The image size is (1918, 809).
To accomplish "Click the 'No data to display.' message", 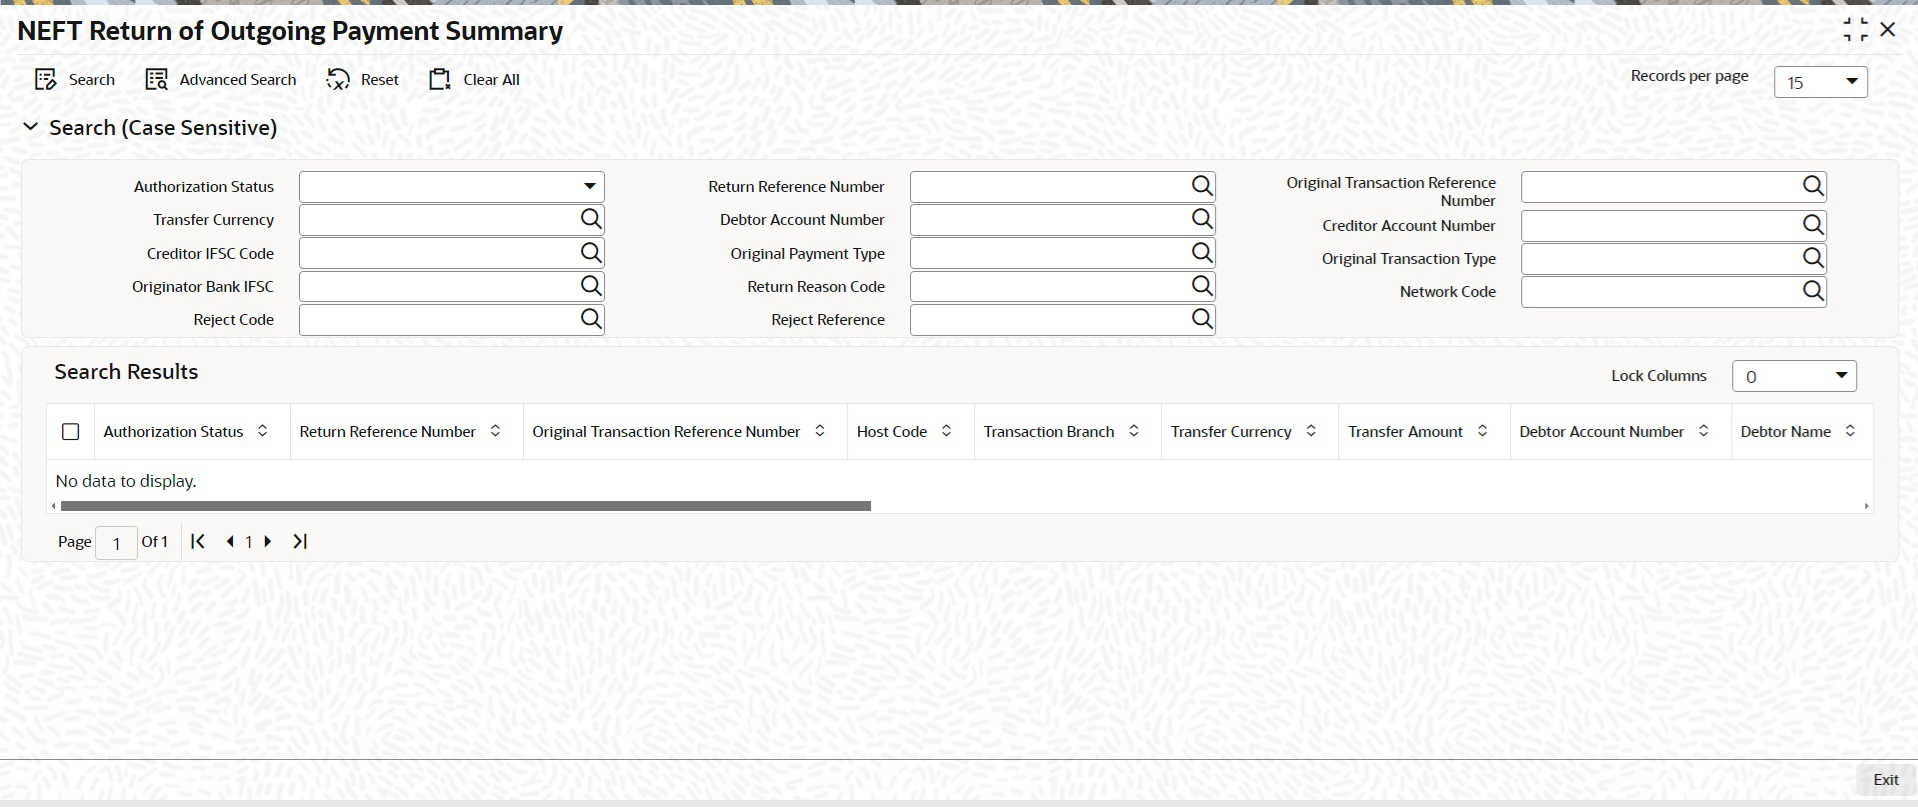I will (126, 481).
